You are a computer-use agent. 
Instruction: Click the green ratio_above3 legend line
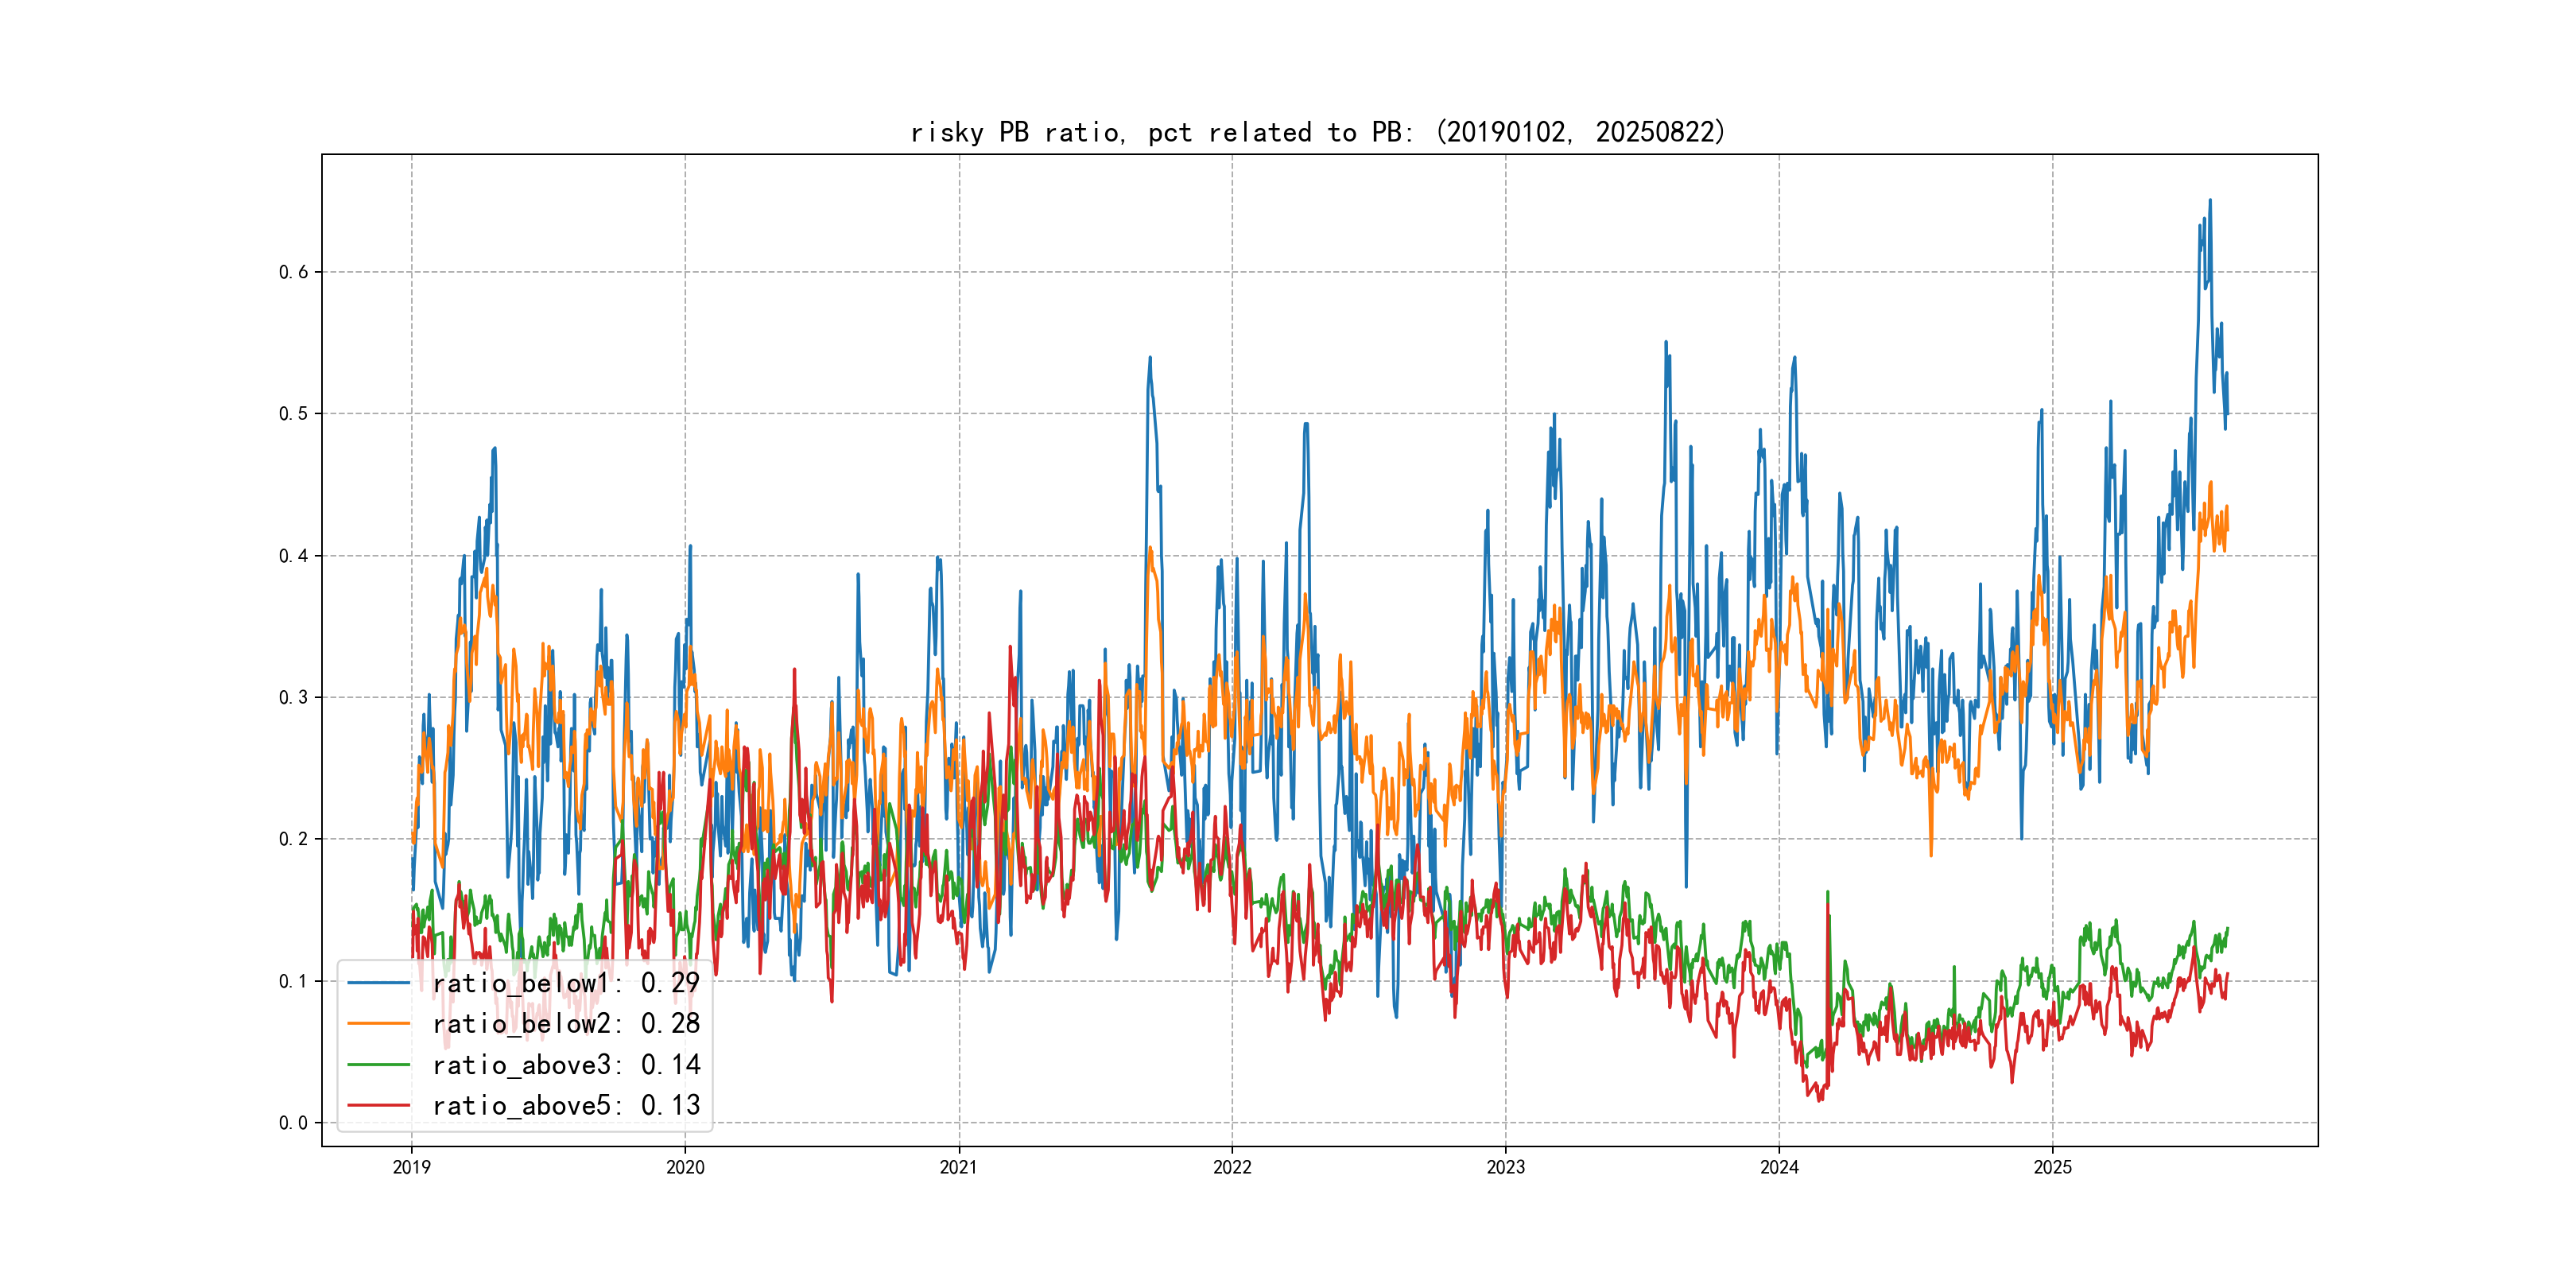coord(378,1065)
